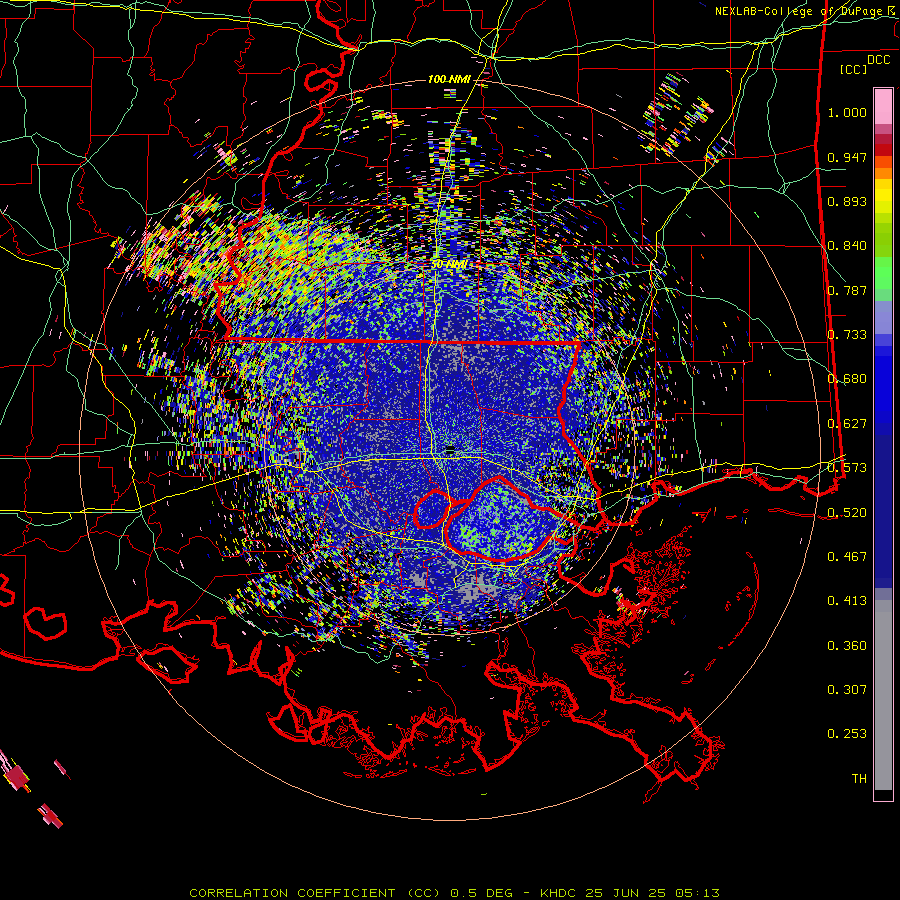Click the 0.733 scale value

(847, 335)
